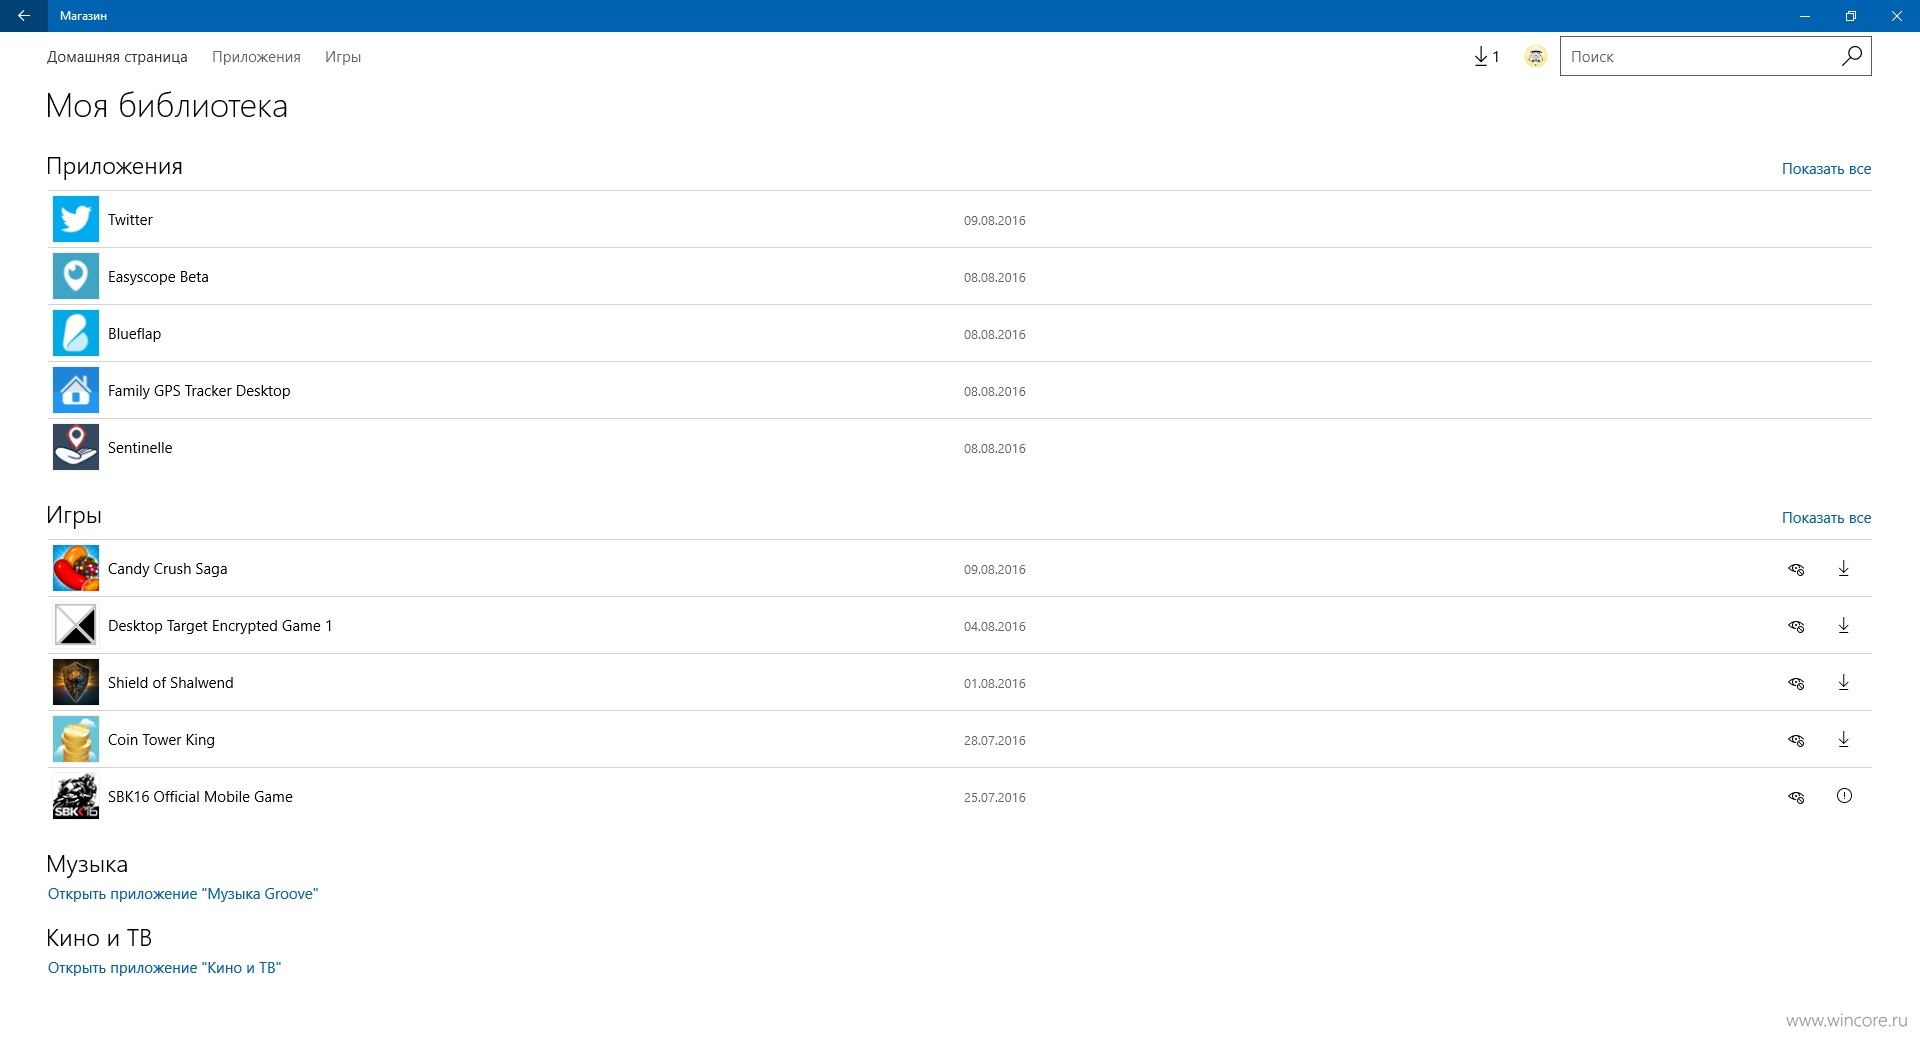Download Candy Crush Saga
Viewport: 1920px width, 1040px height.
(1844, 568)
